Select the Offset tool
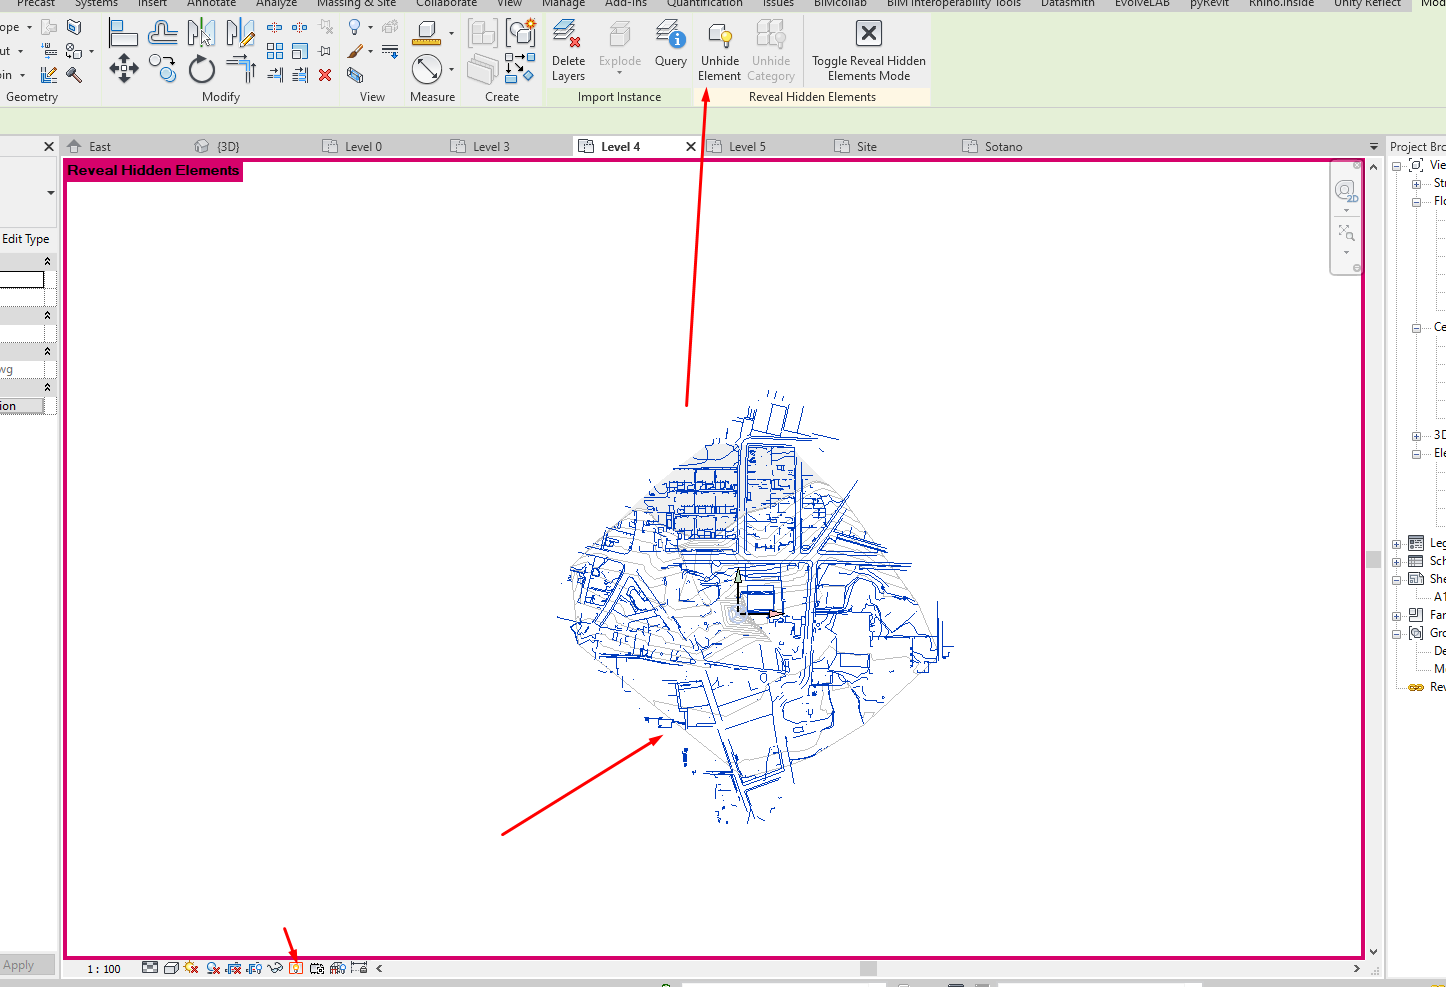Image resolution: width=1446 pixels, height=987 pixels. pos(162,32)
